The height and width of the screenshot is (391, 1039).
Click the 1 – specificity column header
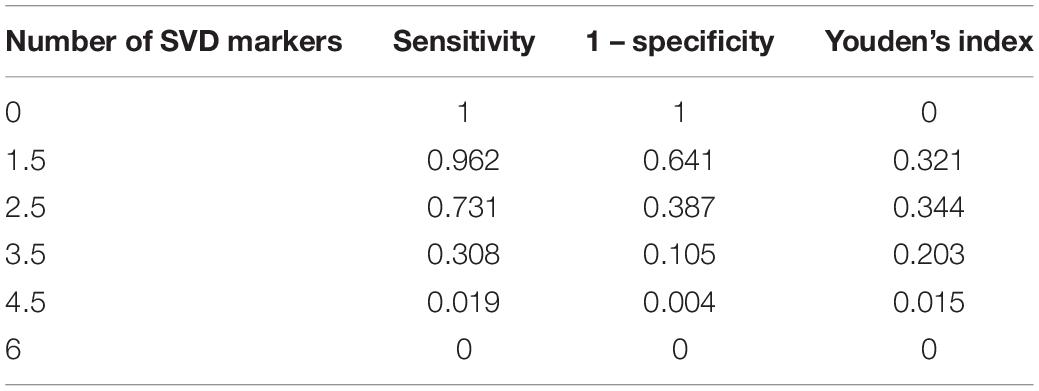680,42
